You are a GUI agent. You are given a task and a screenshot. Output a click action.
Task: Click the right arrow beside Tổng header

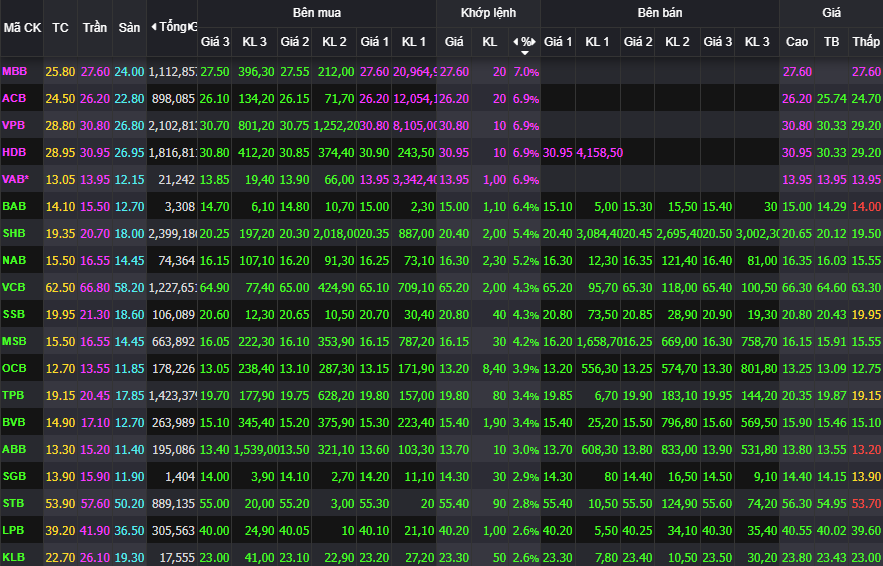[x=192, y=27]
